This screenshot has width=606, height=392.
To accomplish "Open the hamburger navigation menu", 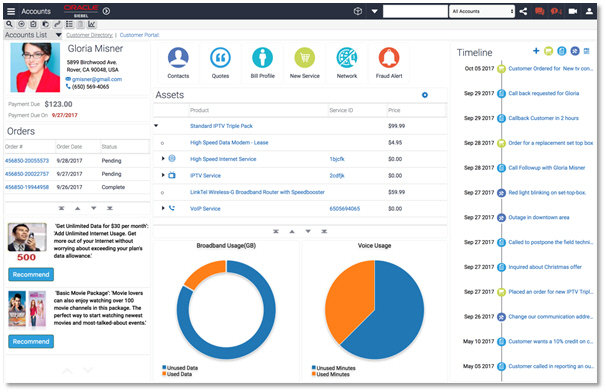I will (11, 11).
